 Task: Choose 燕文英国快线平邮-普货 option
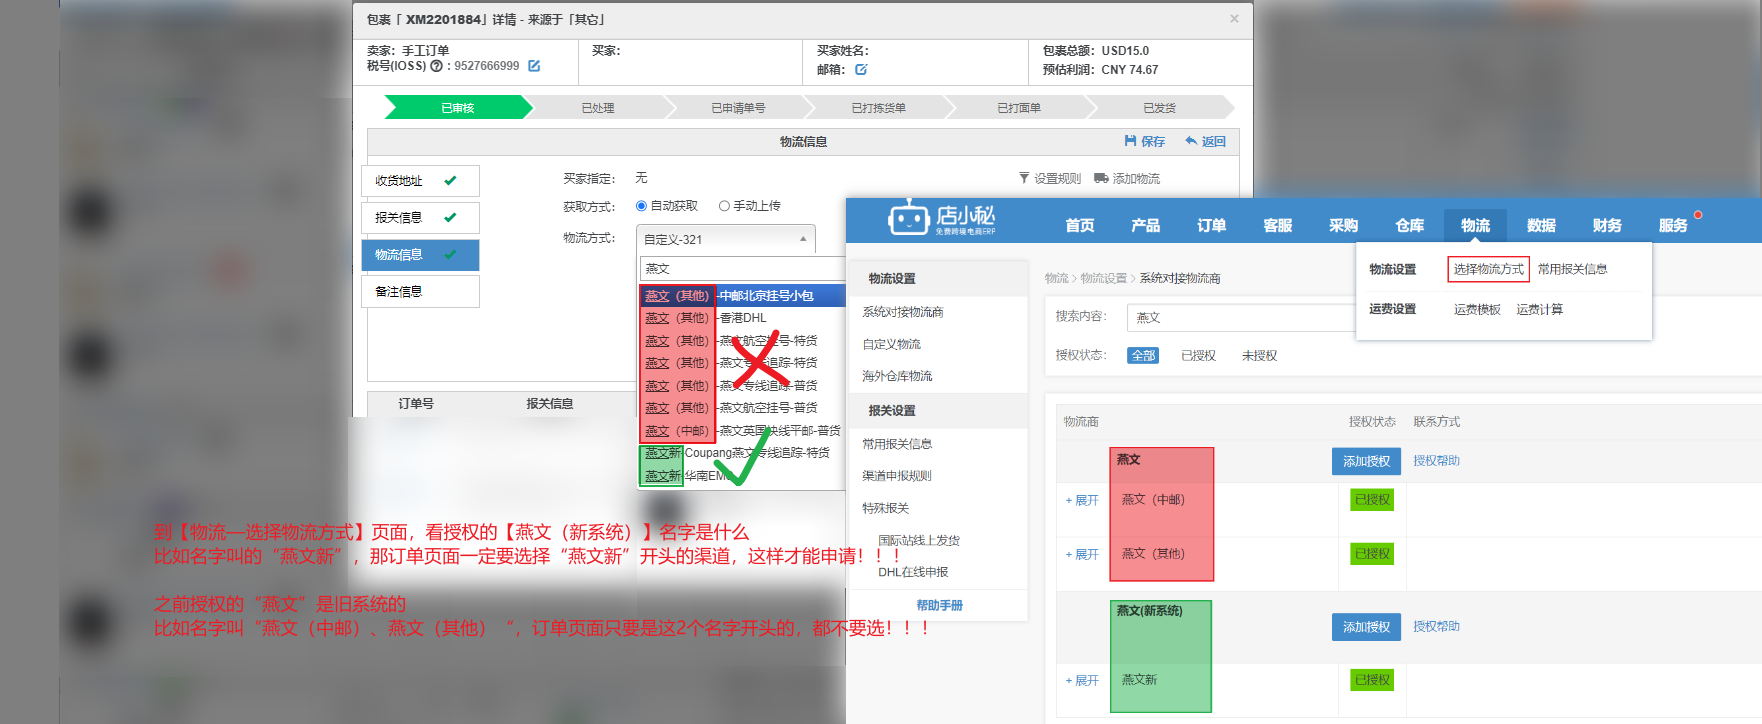pos(742,431)
